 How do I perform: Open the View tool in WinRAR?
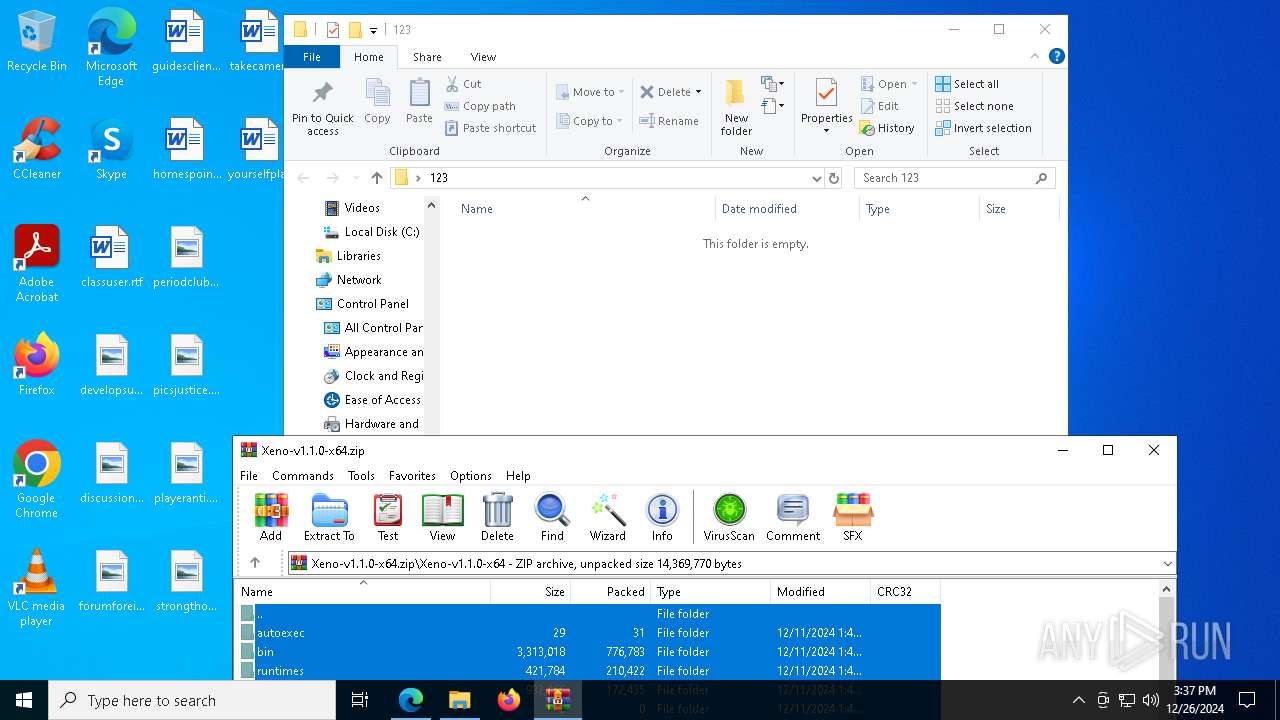[442, 517]
